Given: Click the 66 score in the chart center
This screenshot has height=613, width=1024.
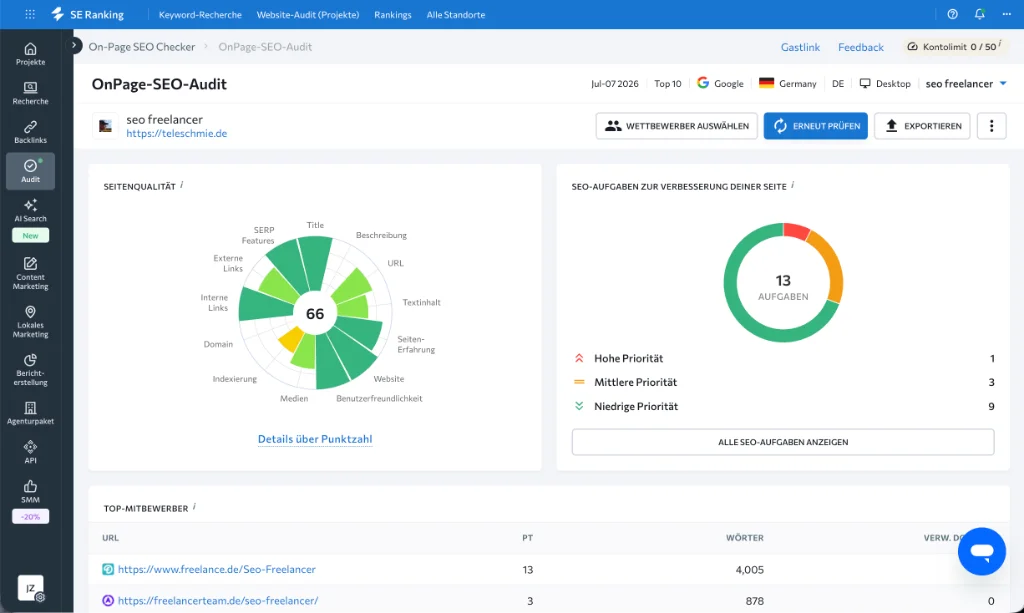Looking at the screenshot, I should point(315,314).
